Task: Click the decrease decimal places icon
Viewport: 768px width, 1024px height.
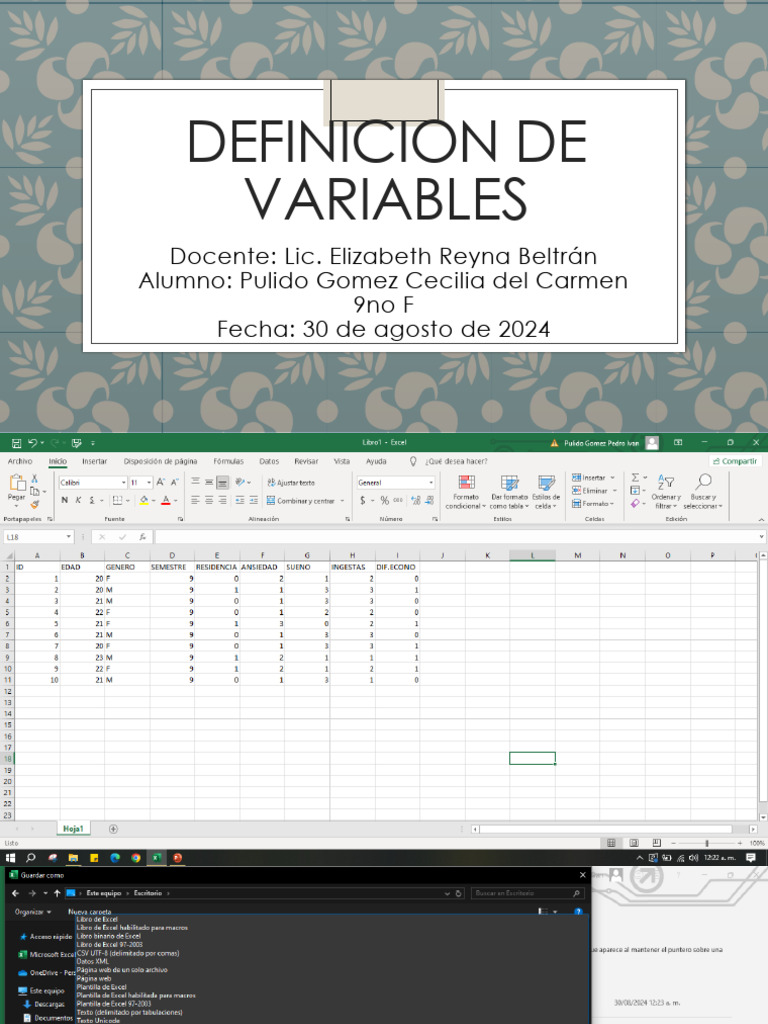Action: 429,500
